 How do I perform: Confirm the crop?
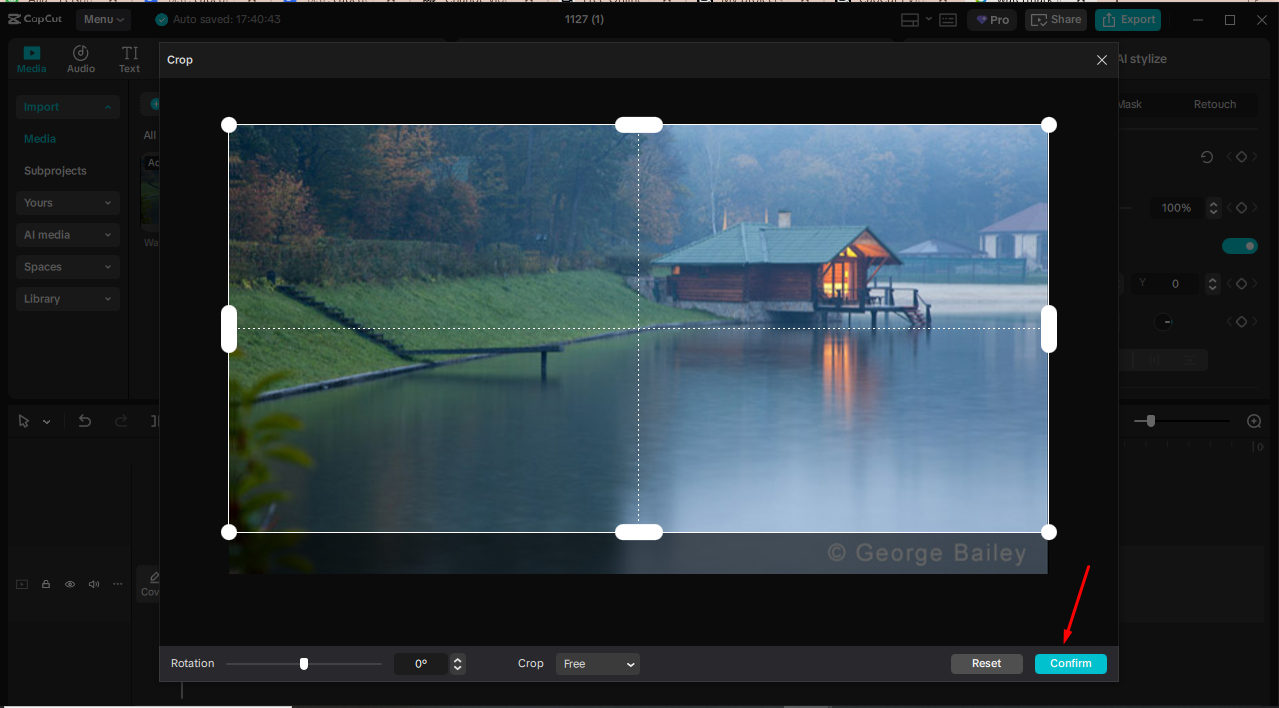point(1070,663)
